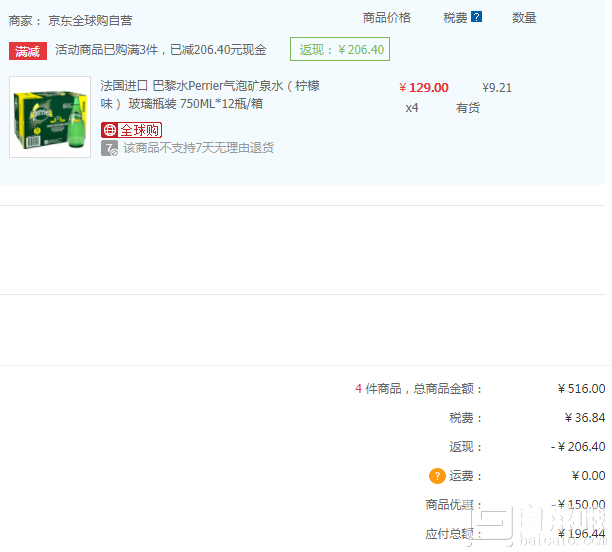This screenshot has height=552, width=612.
Task: Click the 运费 shipping label
Action: (465, 476)
